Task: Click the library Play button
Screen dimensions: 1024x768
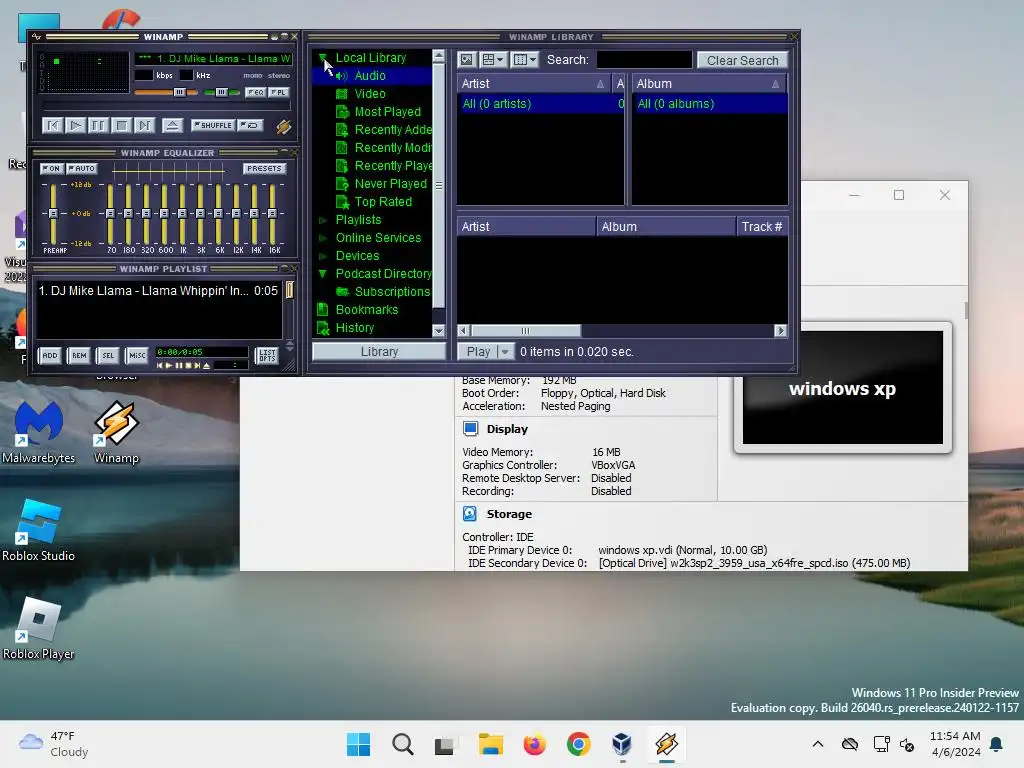Action: click(x=478, y=351)
